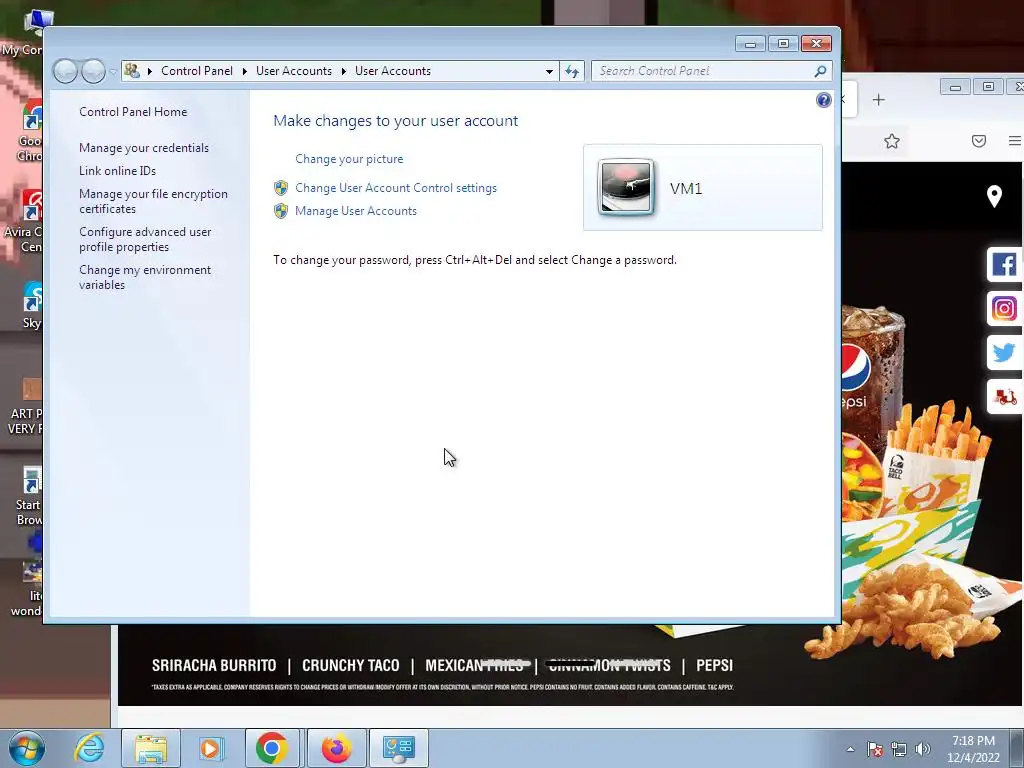Click the Forward navigation arrow
Image resolution: width=1024 pixels, height=768 pixels.
[93, 71]
